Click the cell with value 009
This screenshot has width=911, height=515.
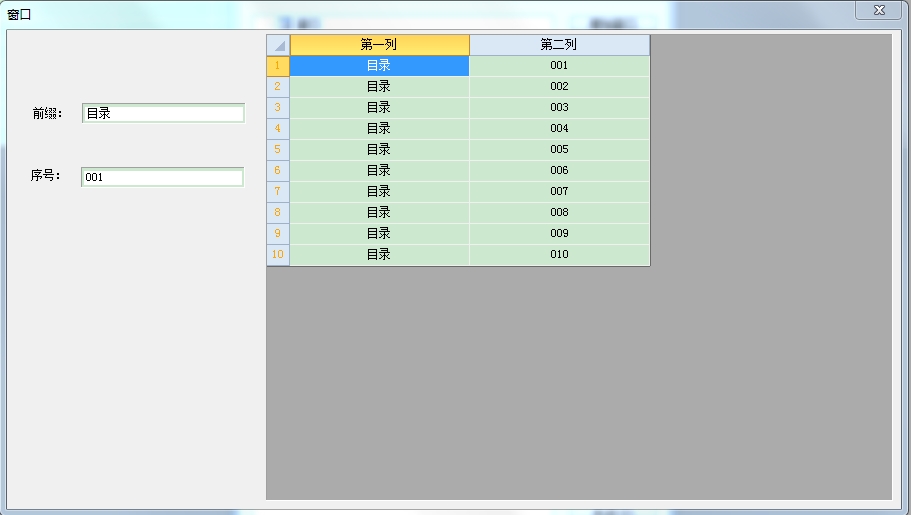[x=559, y=233]
